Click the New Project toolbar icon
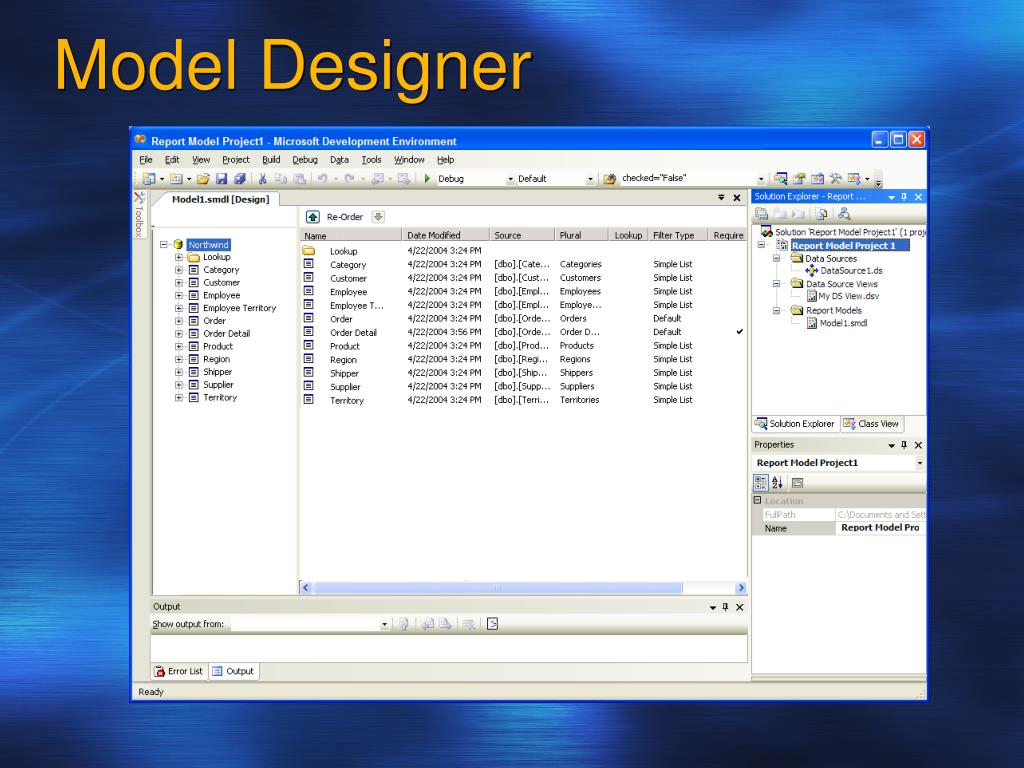Screen dimensions: 1024x768 coord(149,178)
